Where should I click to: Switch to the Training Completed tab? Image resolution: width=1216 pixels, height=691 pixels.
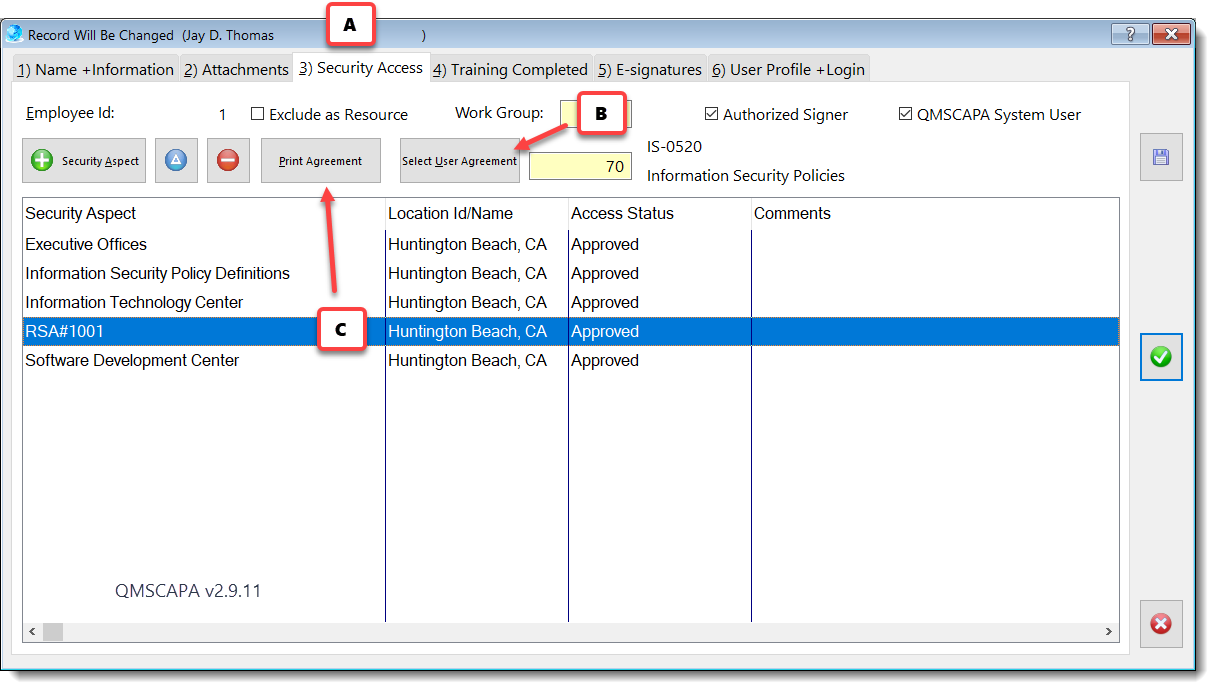(511, 70)
